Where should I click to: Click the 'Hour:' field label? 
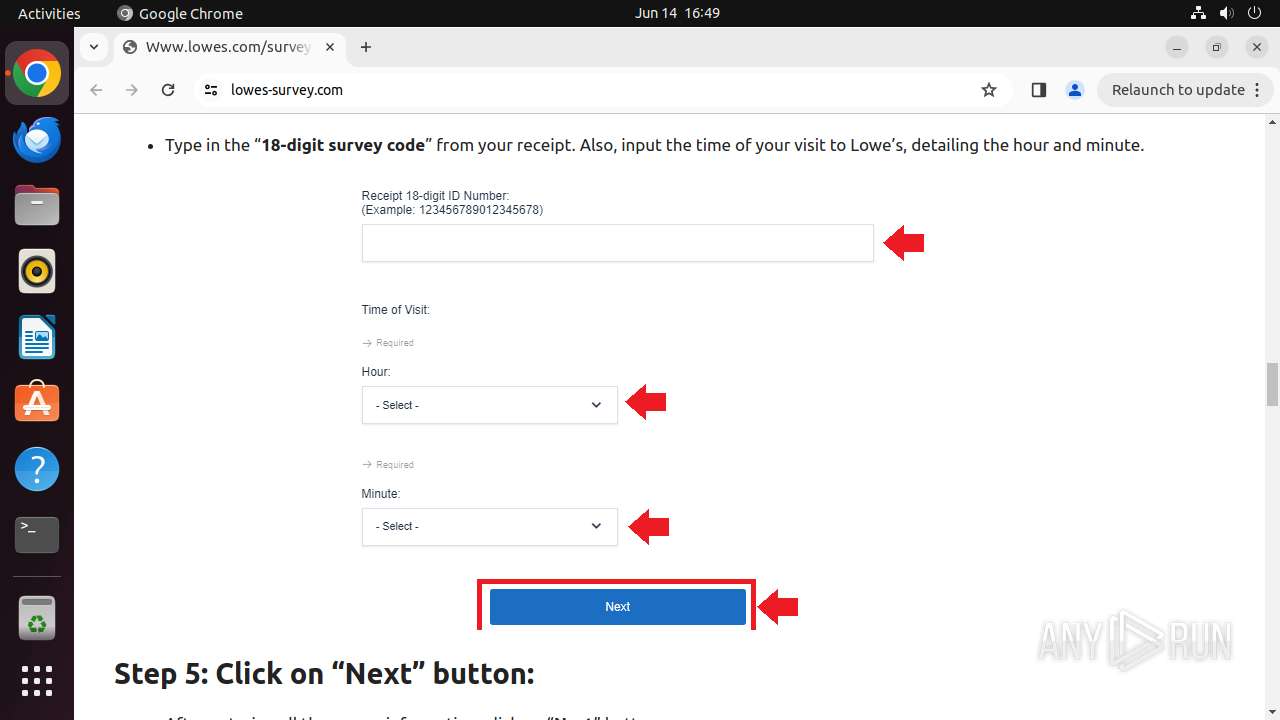coord(376,372)
